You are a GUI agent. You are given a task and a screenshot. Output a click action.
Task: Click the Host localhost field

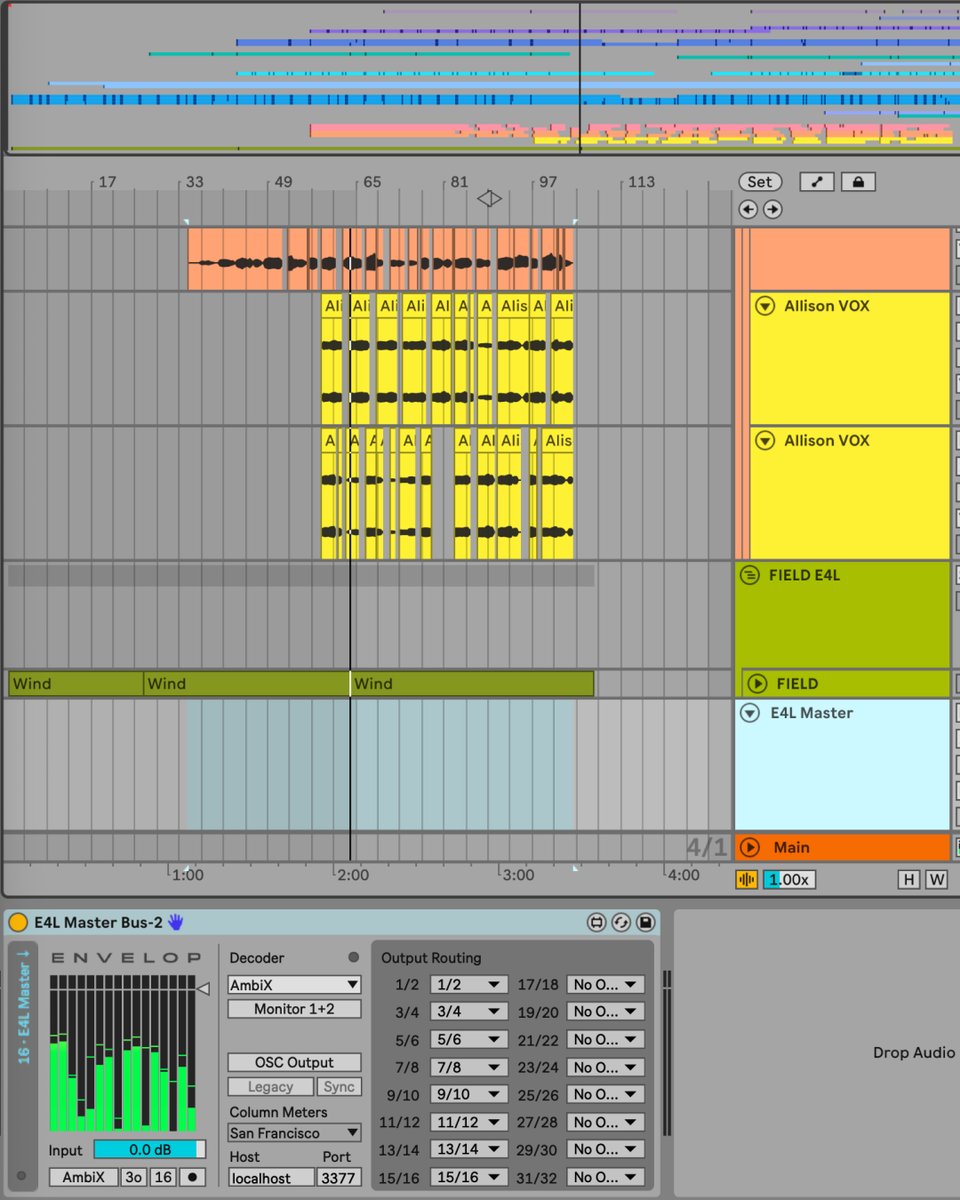[272, 1178]
